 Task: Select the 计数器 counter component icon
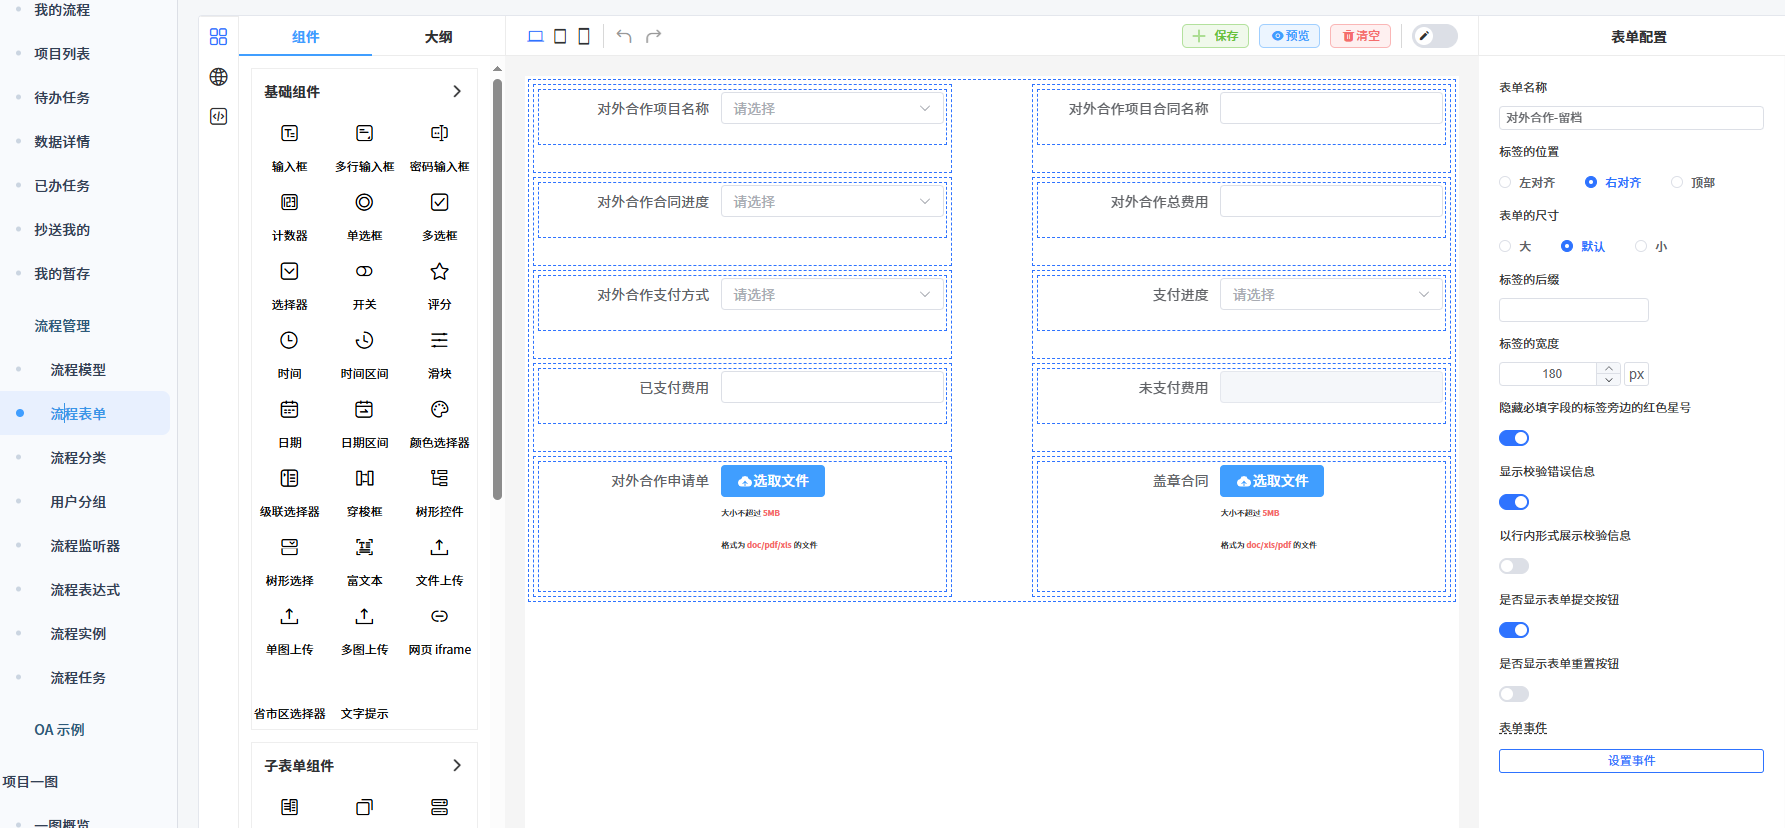(289, 202)
